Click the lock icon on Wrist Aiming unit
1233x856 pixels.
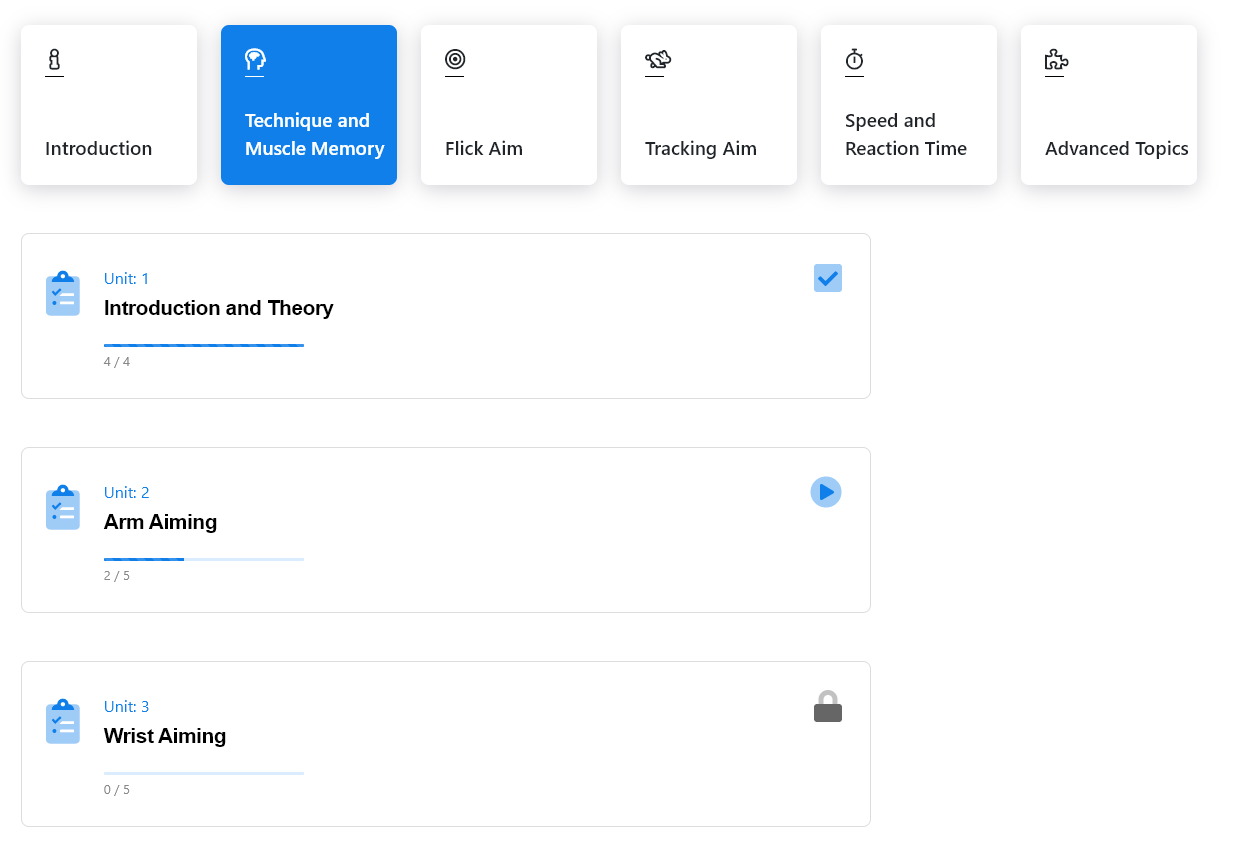pos(827,706)
